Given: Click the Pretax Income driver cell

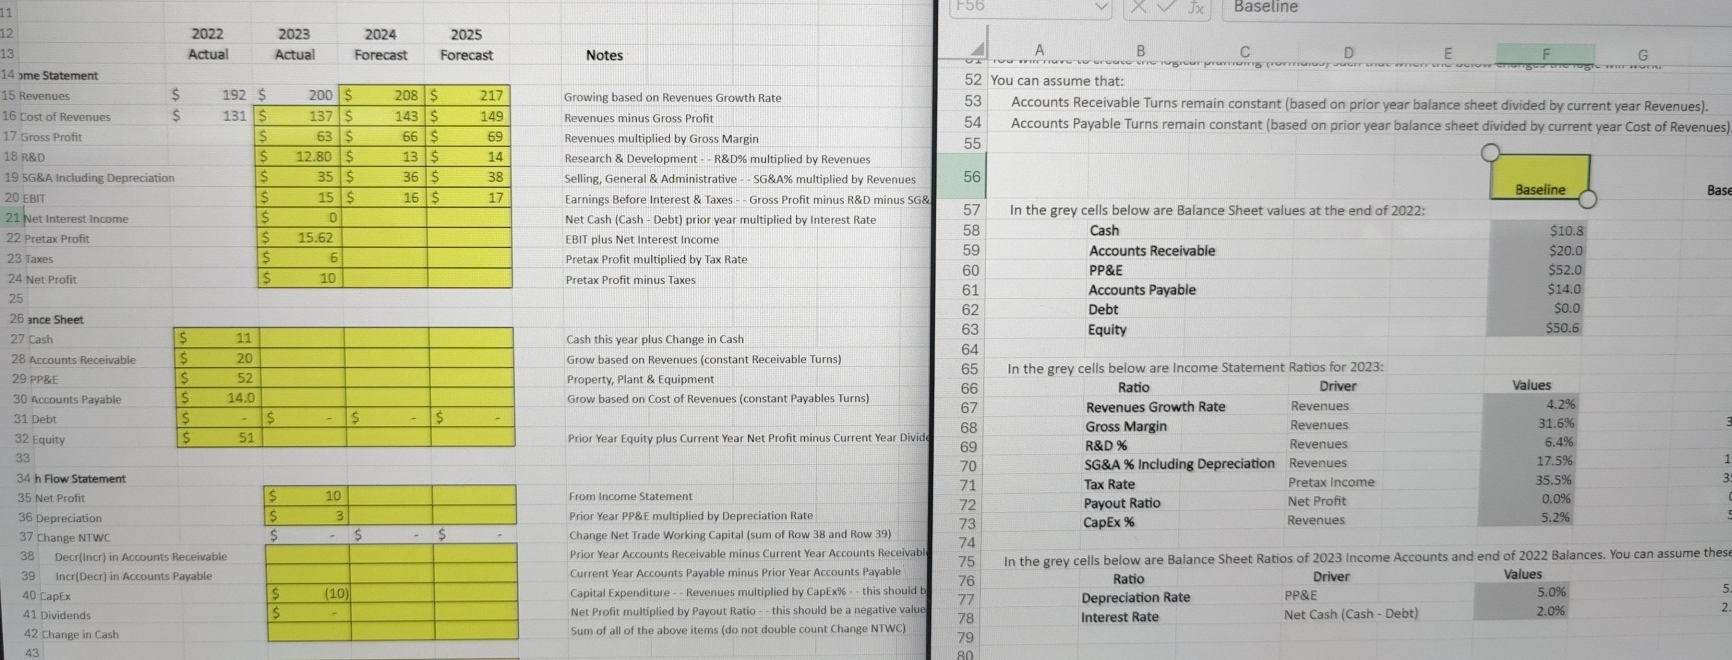Looking at the screenshot, I should pos(1331,482).
